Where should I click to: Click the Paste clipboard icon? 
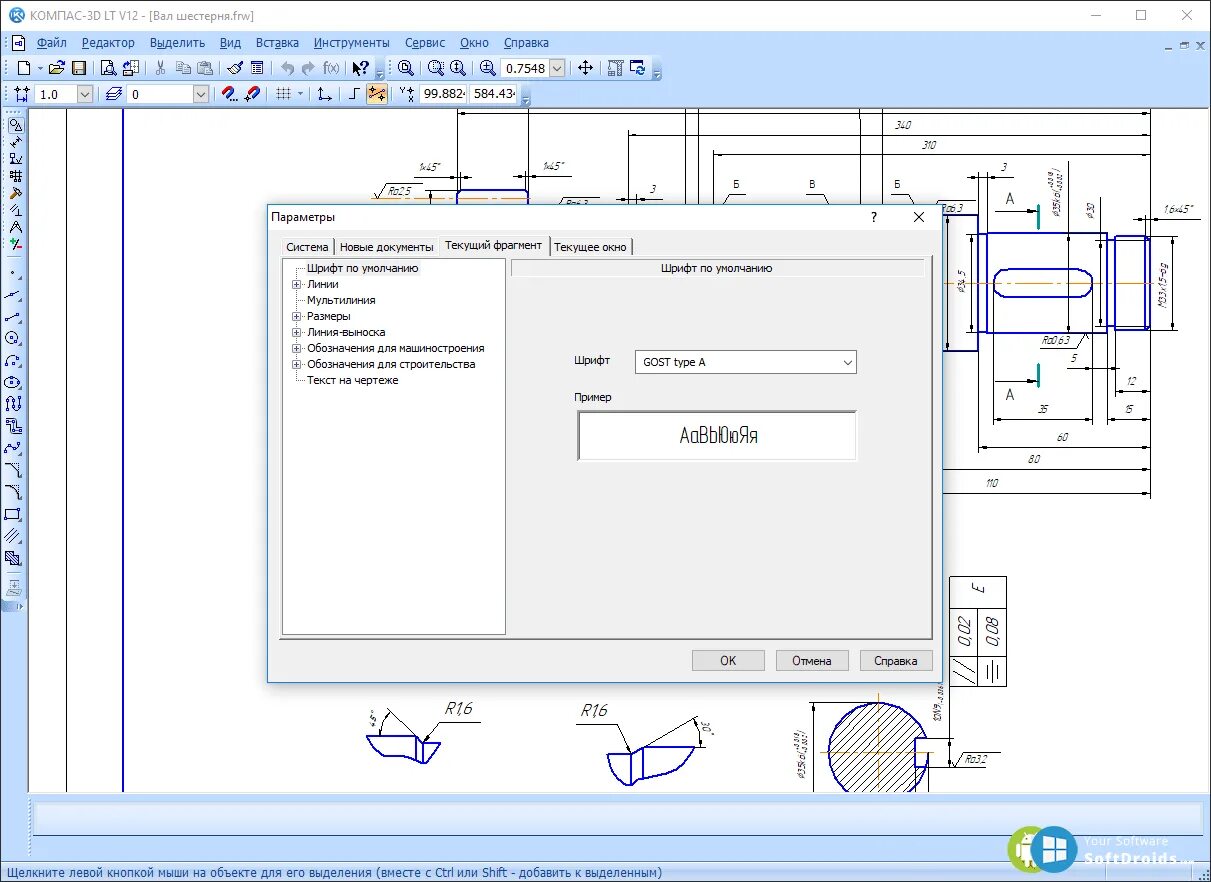(x=205, y=68)
